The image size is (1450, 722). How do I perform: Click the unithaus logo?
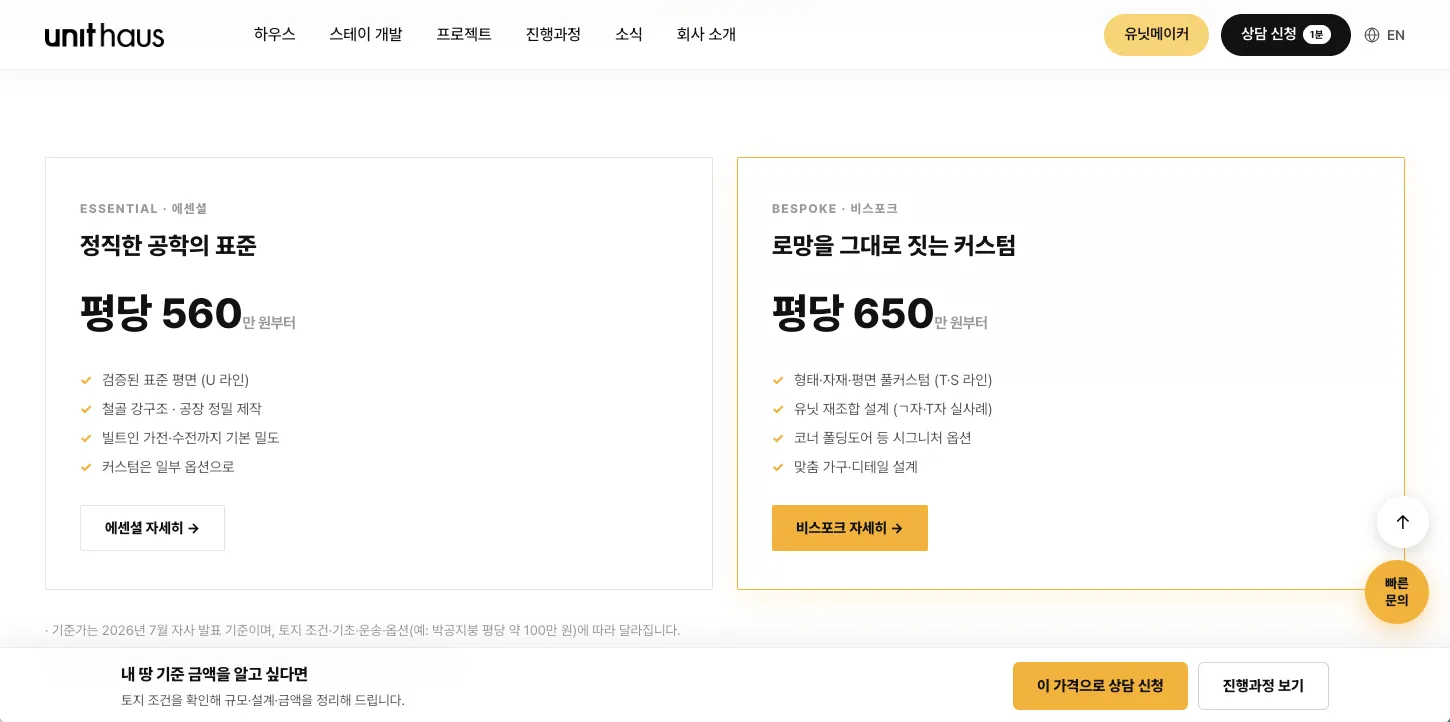tap(104, 35)
